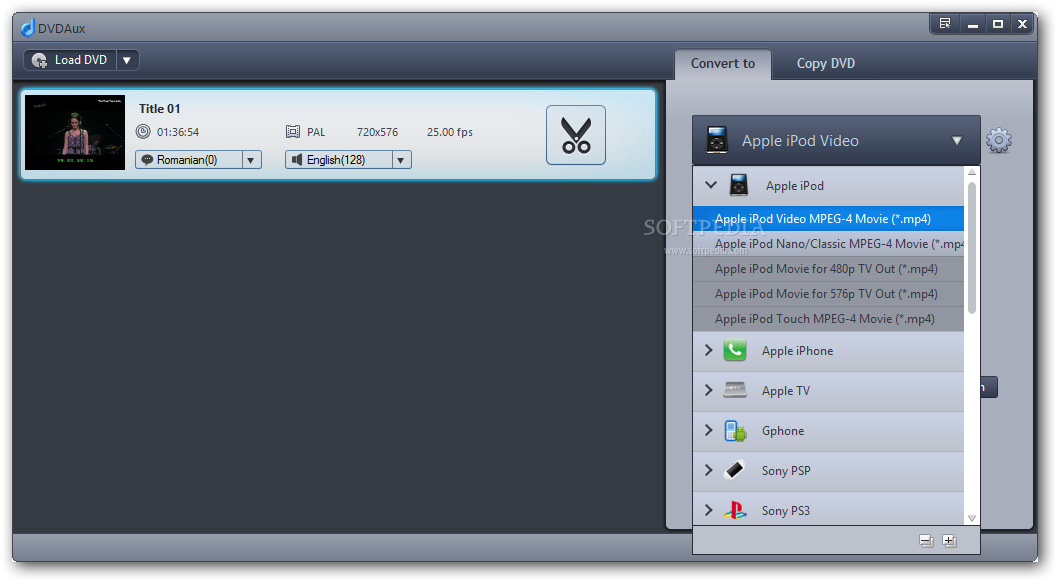Click the subtitle speech bubble icon

coord(147,160)
